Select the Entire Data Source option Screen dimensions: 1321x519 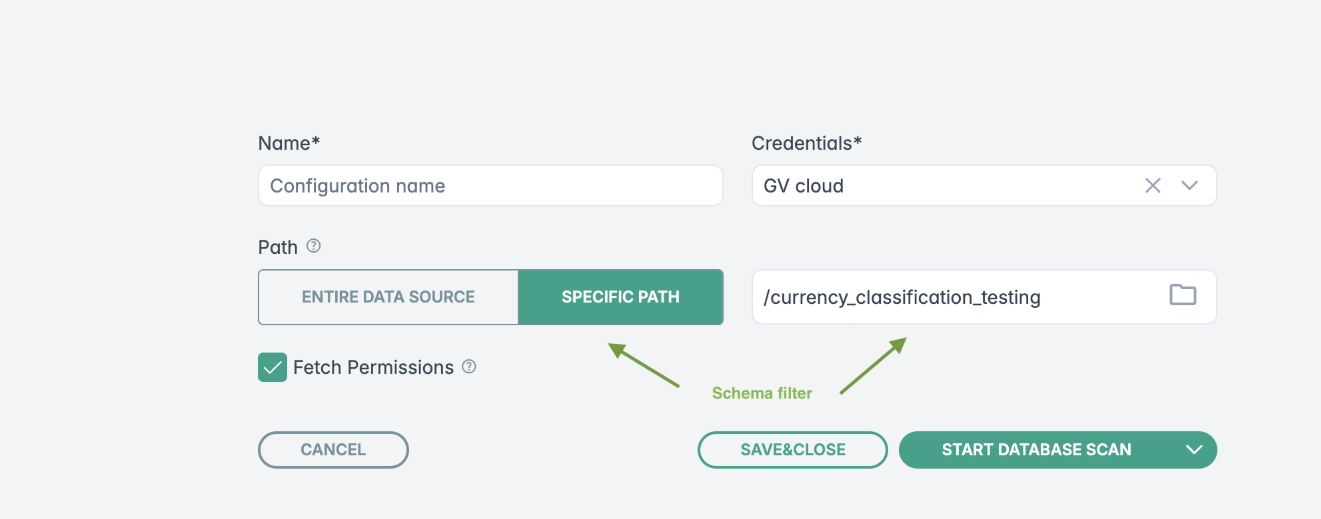[388, 297]
